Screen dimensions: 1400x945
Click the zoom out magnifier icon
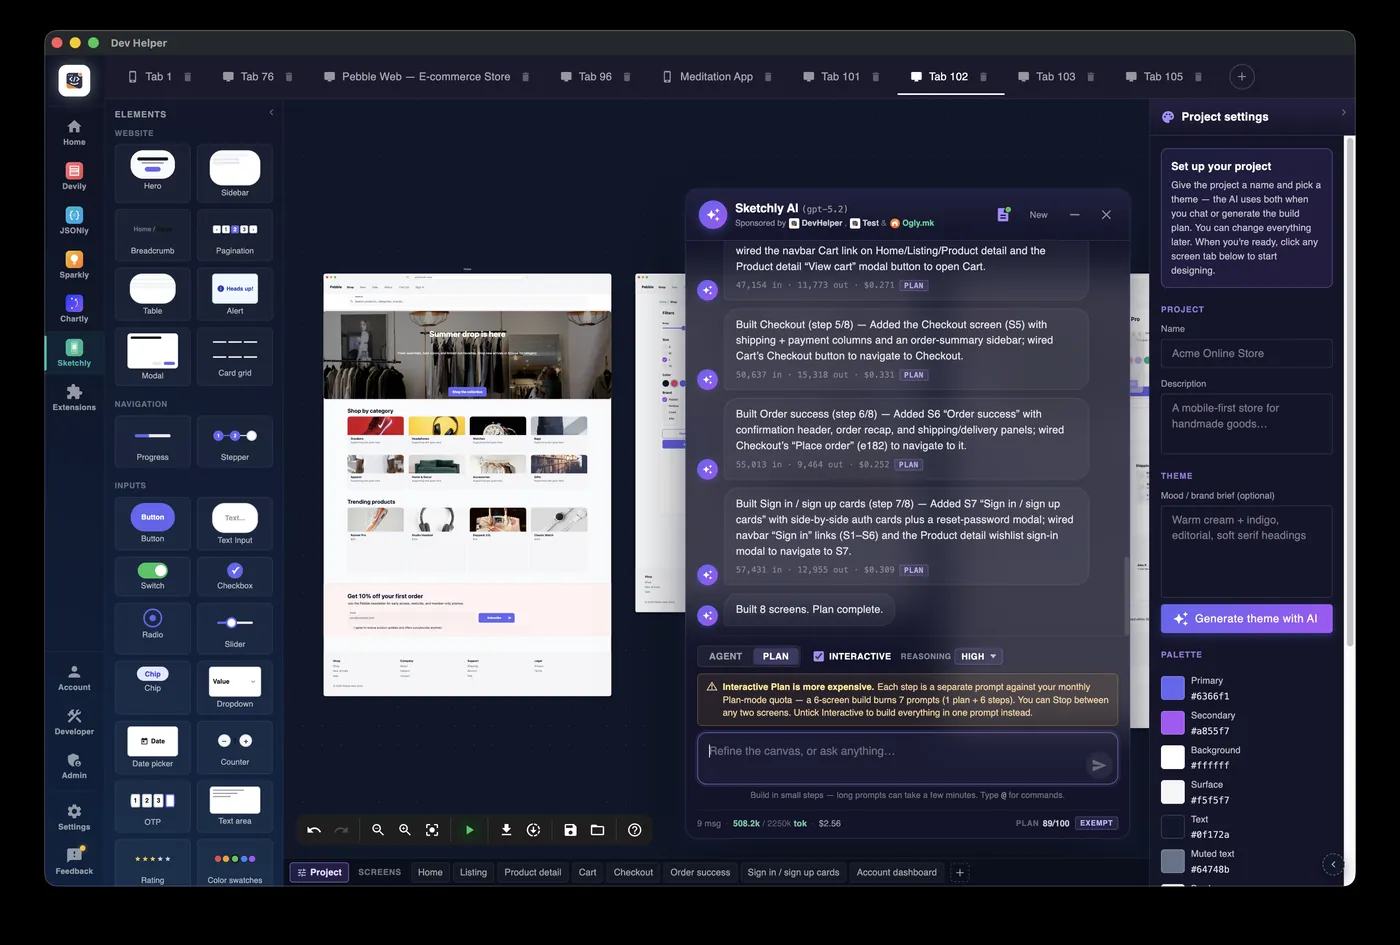click(x=378, y=830)
